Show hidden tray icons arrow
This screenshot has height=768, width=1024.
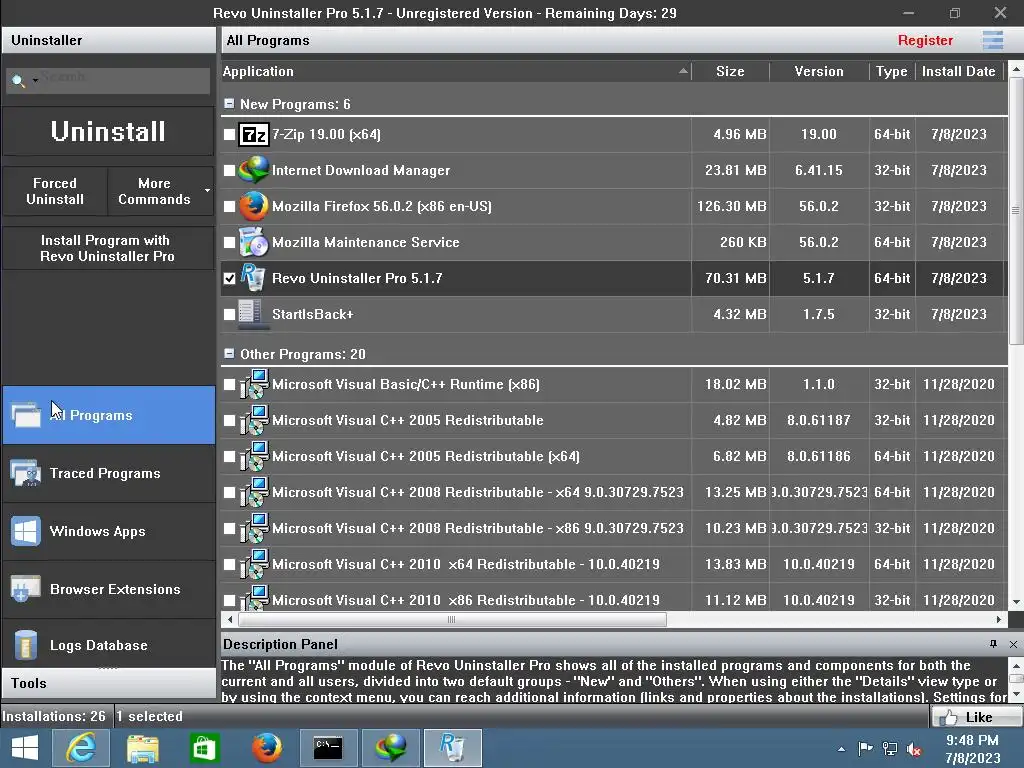point(841,749)
